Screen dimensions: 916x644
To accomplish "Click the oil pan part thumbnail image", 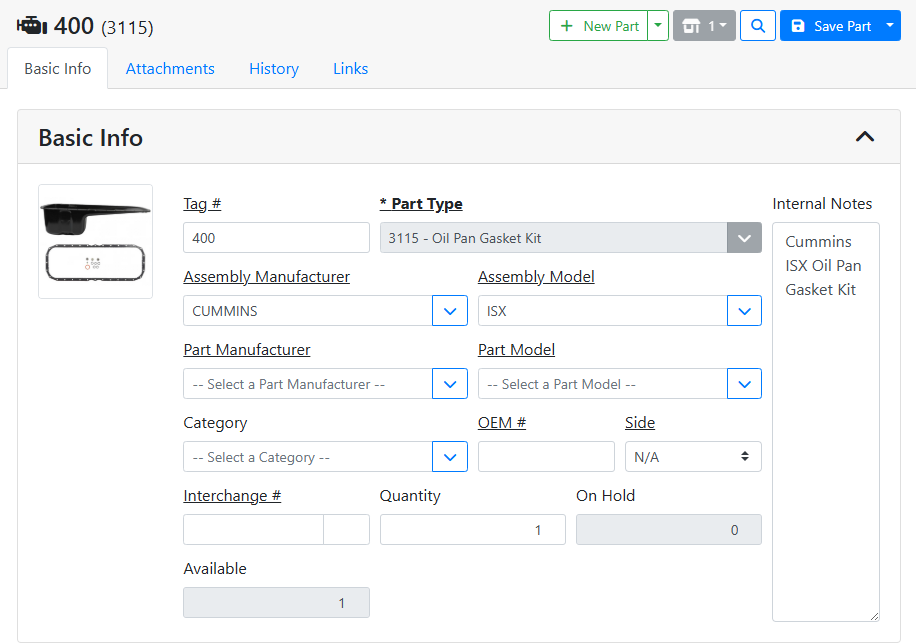I will click(x=96, y=241).
